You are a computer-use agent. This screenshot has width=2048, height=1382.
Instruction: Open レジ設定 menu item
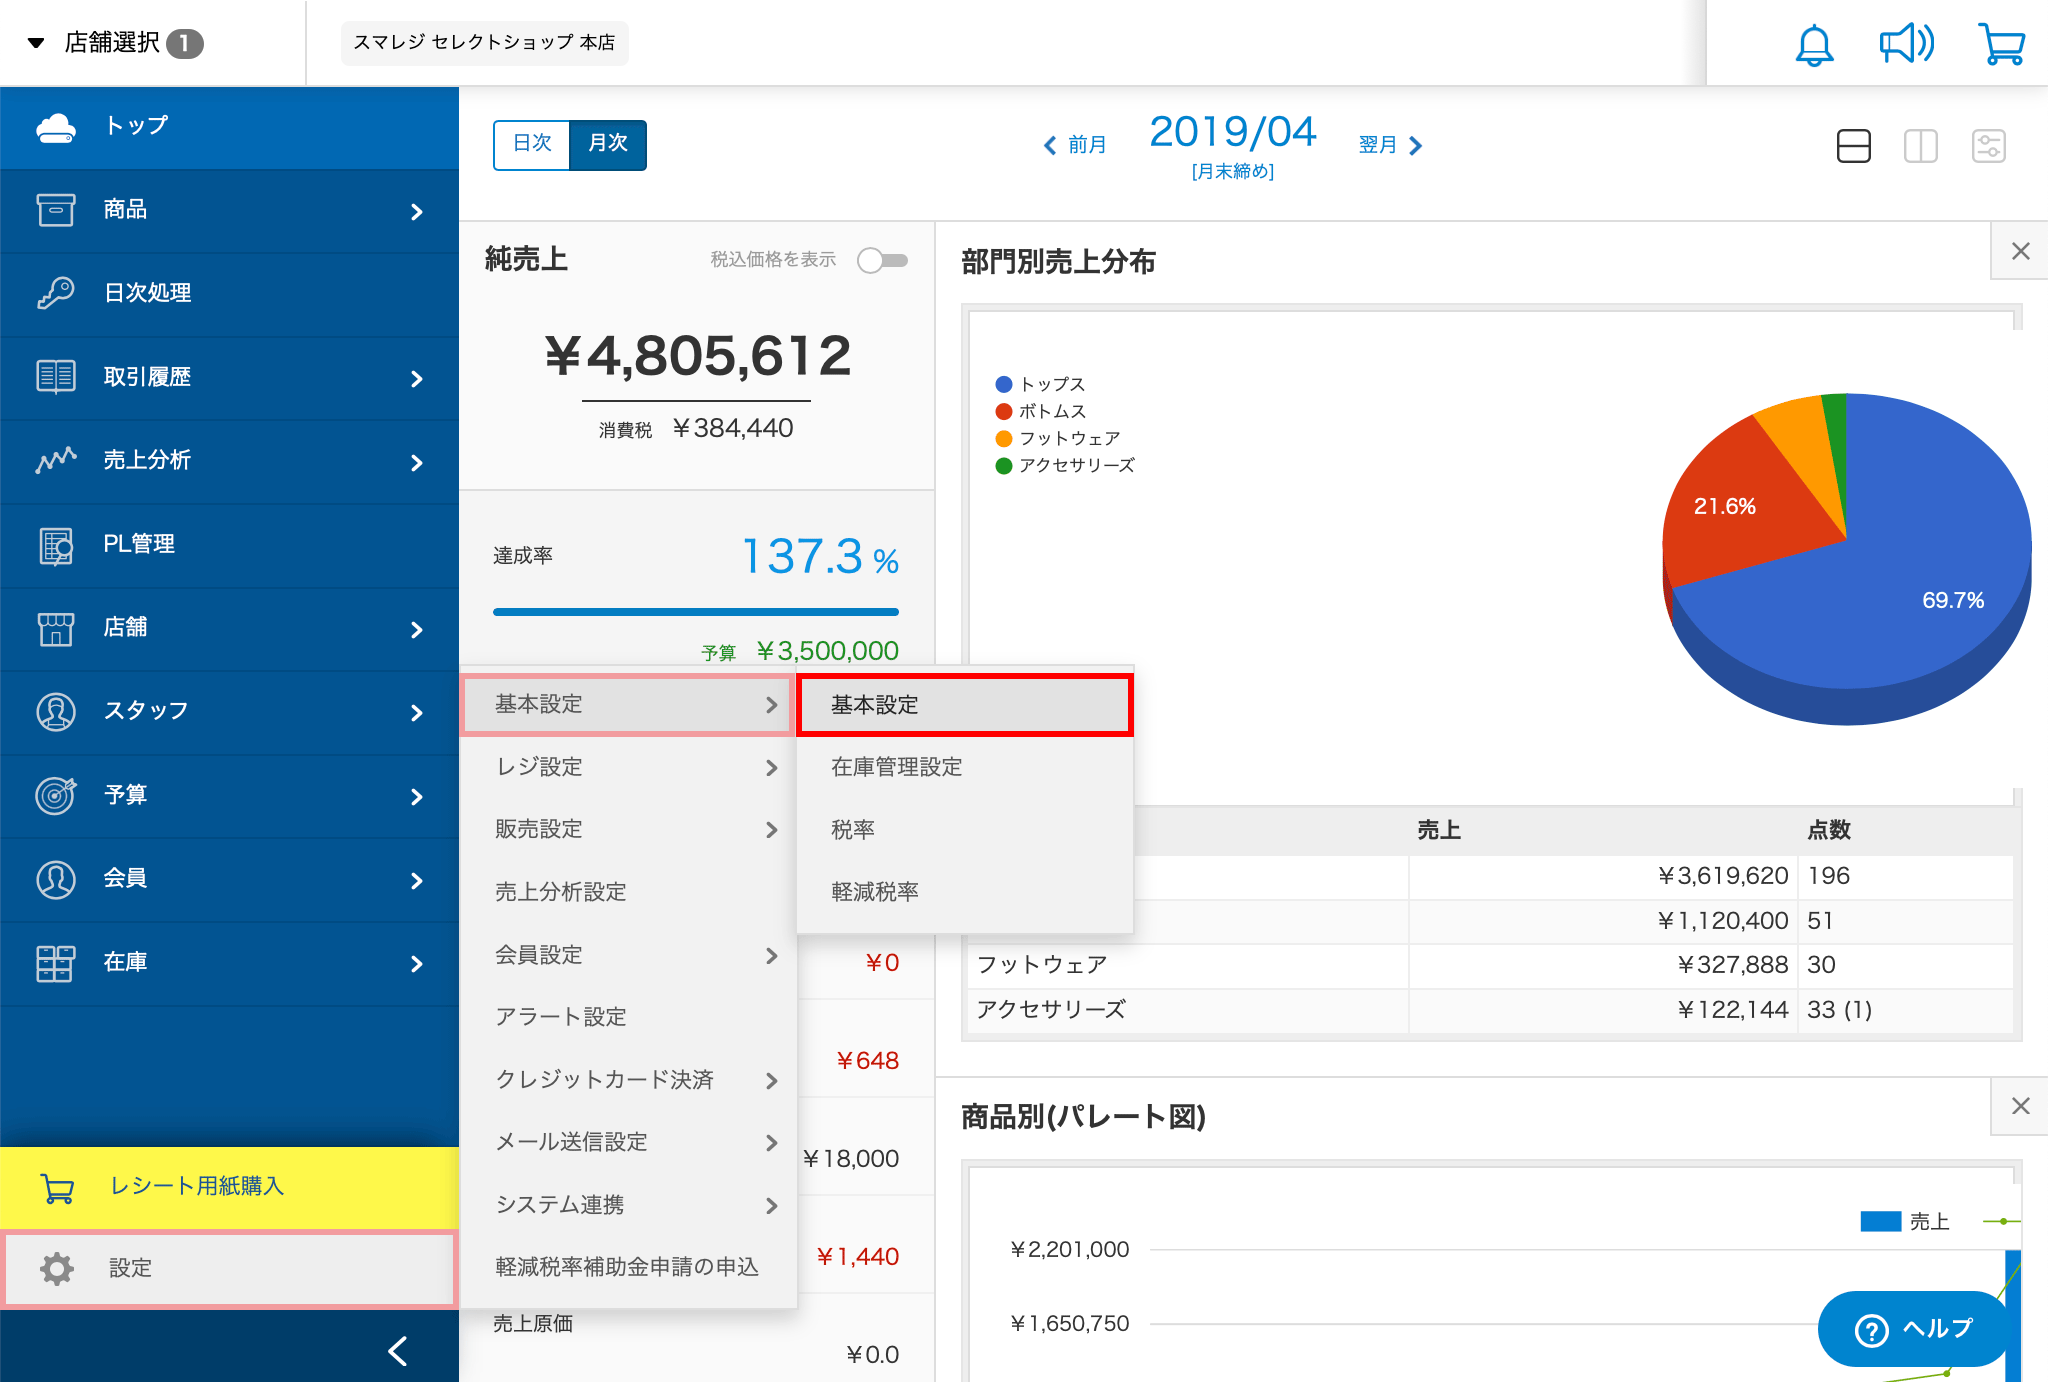point(629,767)
